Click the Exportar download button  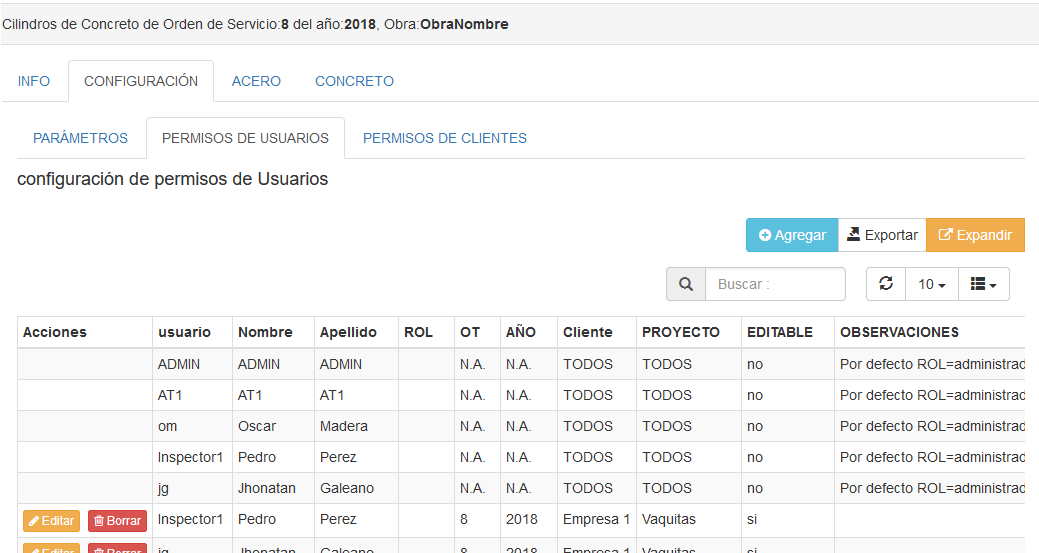(882, 235)
